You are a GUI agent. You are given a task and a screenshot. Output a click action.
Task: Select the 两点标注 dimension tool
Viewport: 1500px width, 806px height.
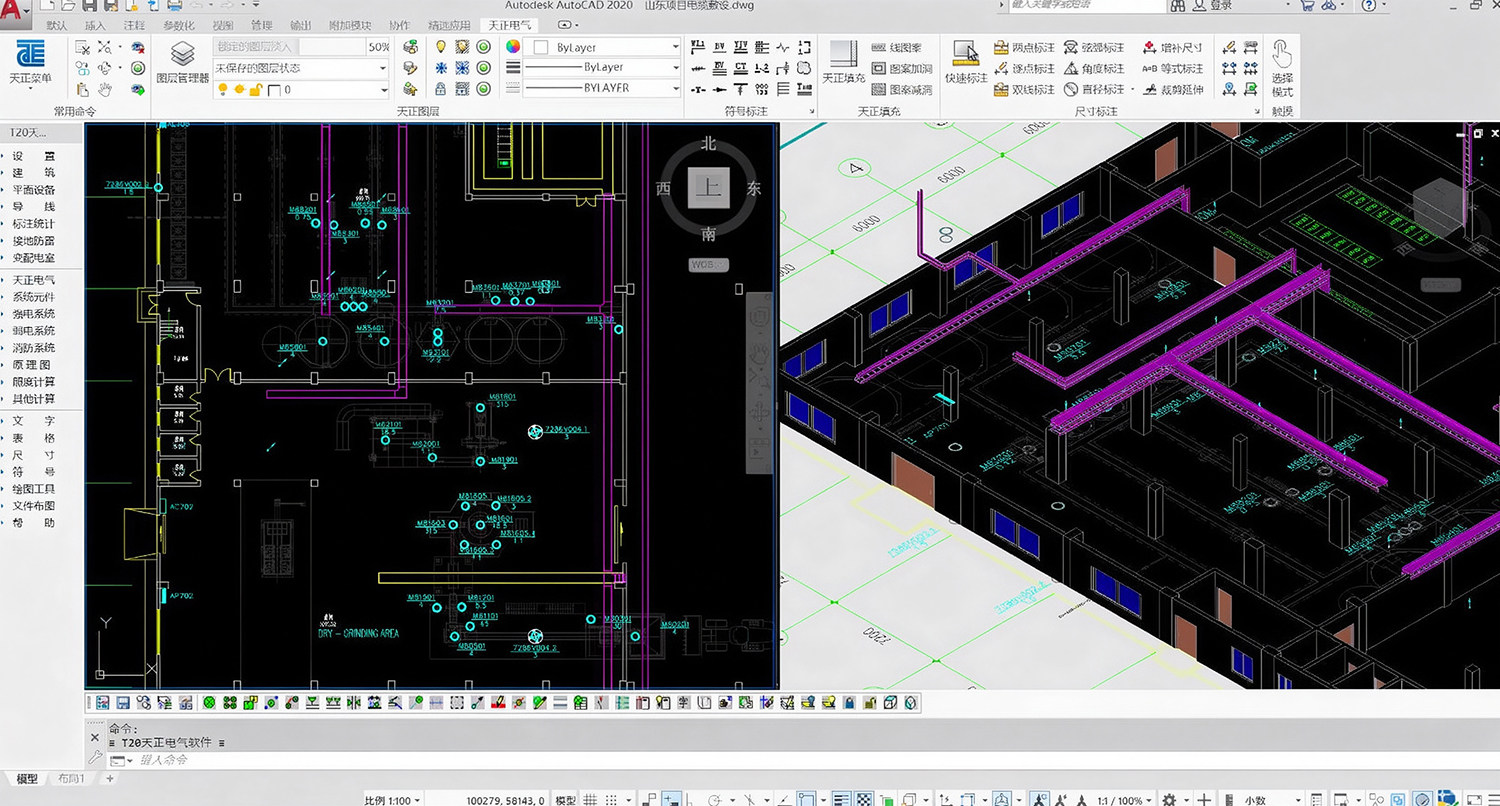click(1025, 47)
